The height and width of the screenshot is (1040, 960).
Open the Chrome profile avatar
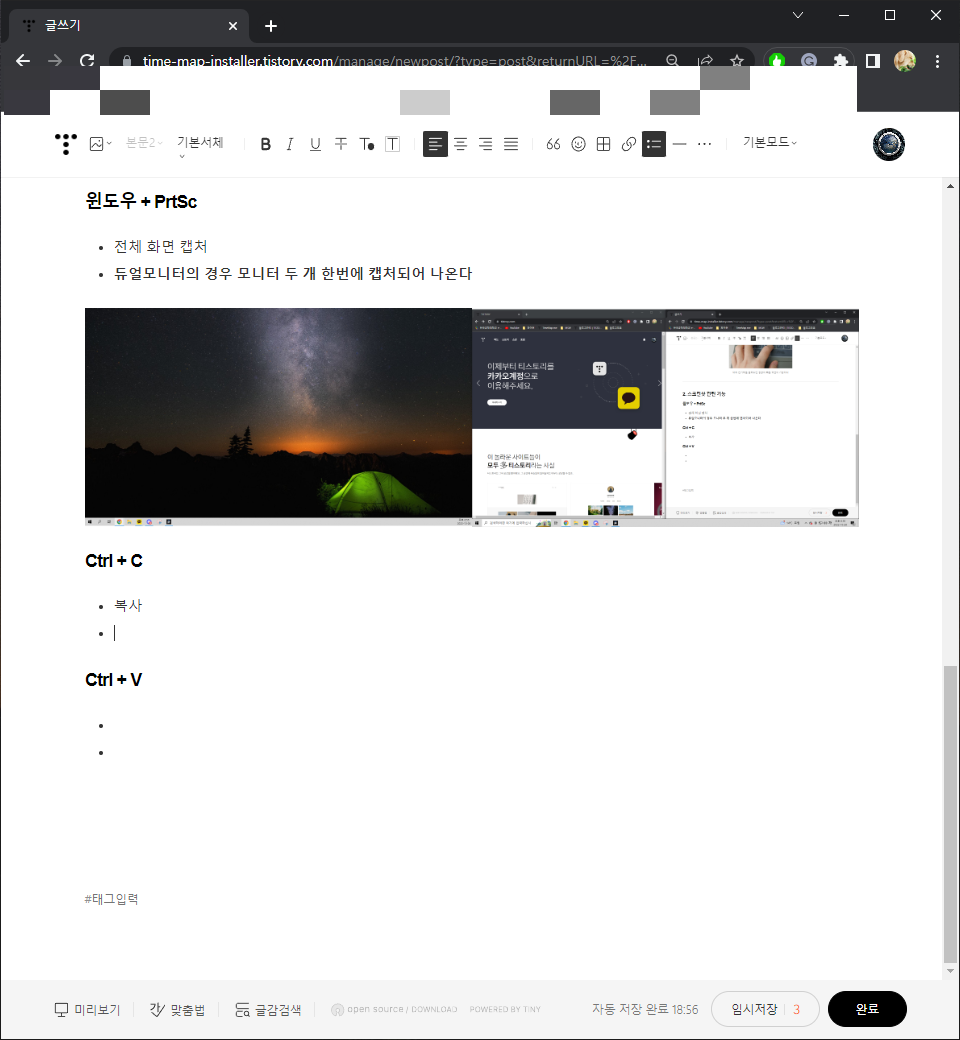[x=905, y=61]
